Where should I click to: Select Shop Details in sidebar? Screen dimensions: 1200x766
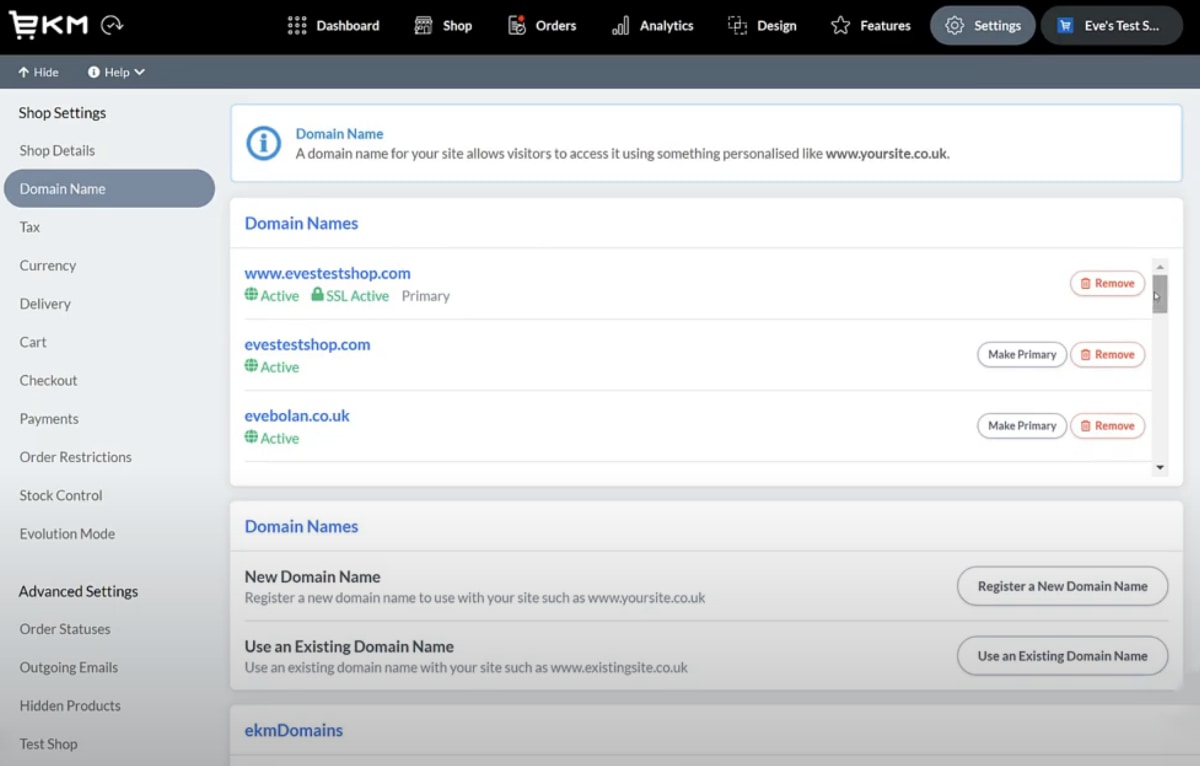coord(57,151)
